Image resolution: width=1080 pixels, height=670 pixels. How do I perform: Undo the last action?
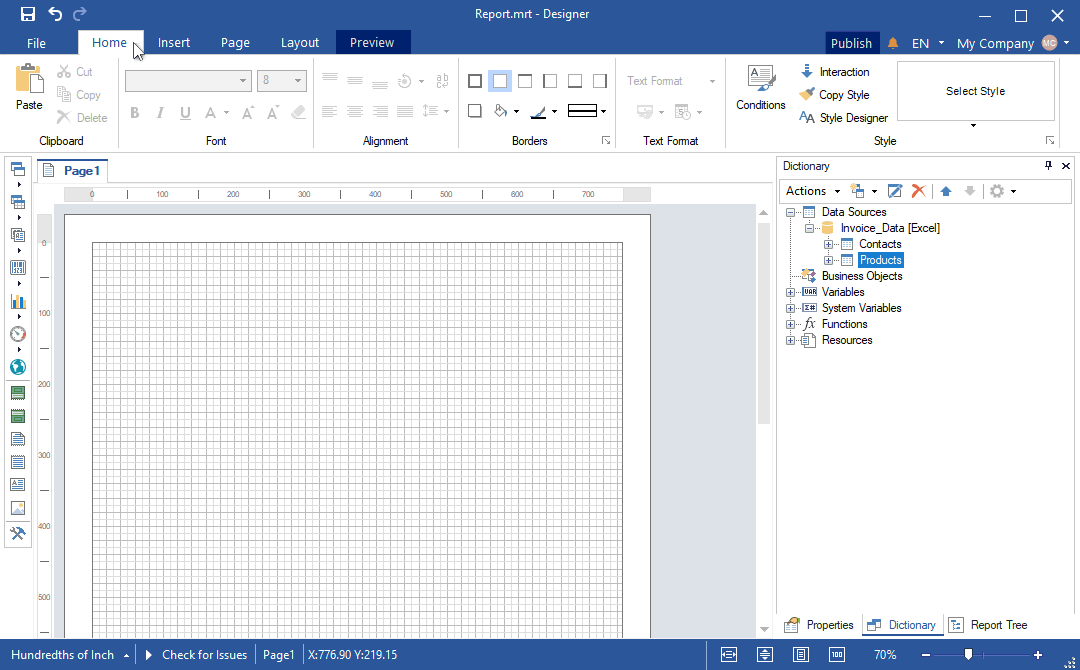(x=55, y=14)
